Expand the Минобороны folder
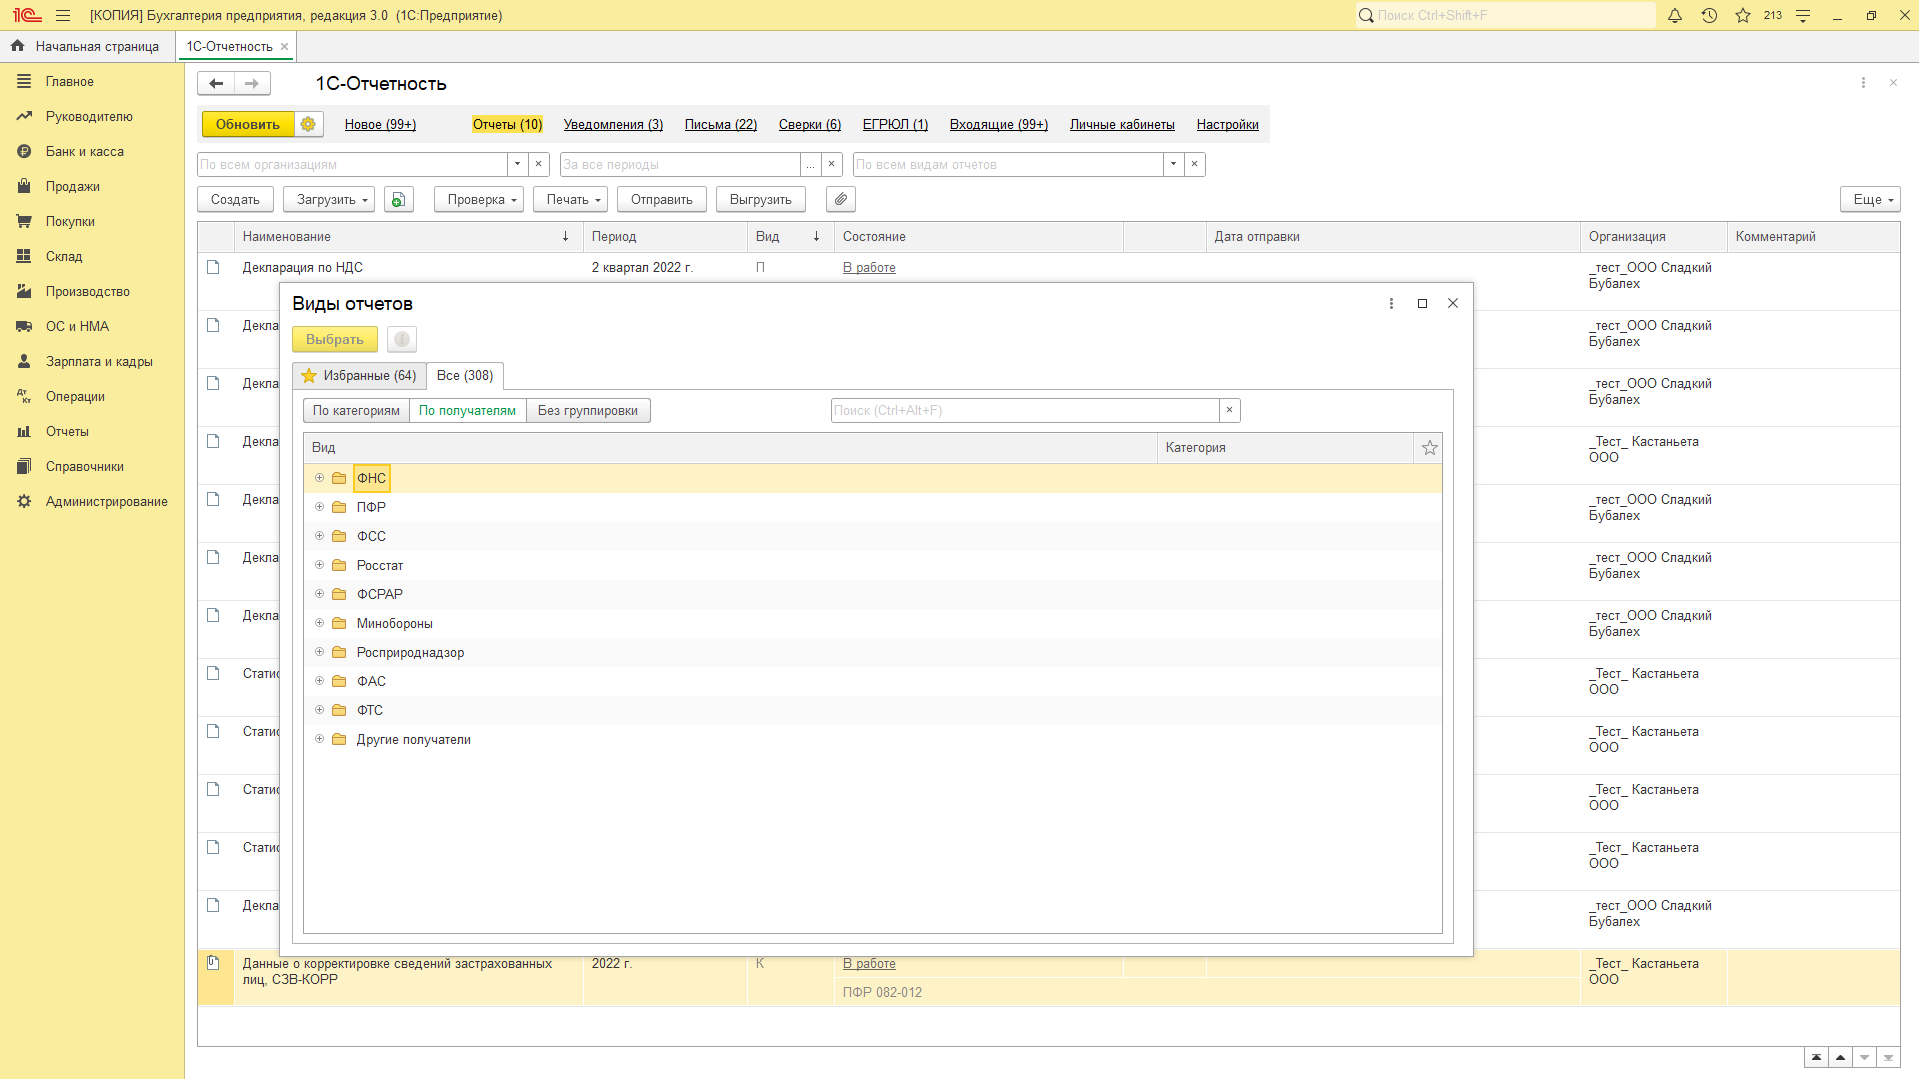 [x=320, y=623]
